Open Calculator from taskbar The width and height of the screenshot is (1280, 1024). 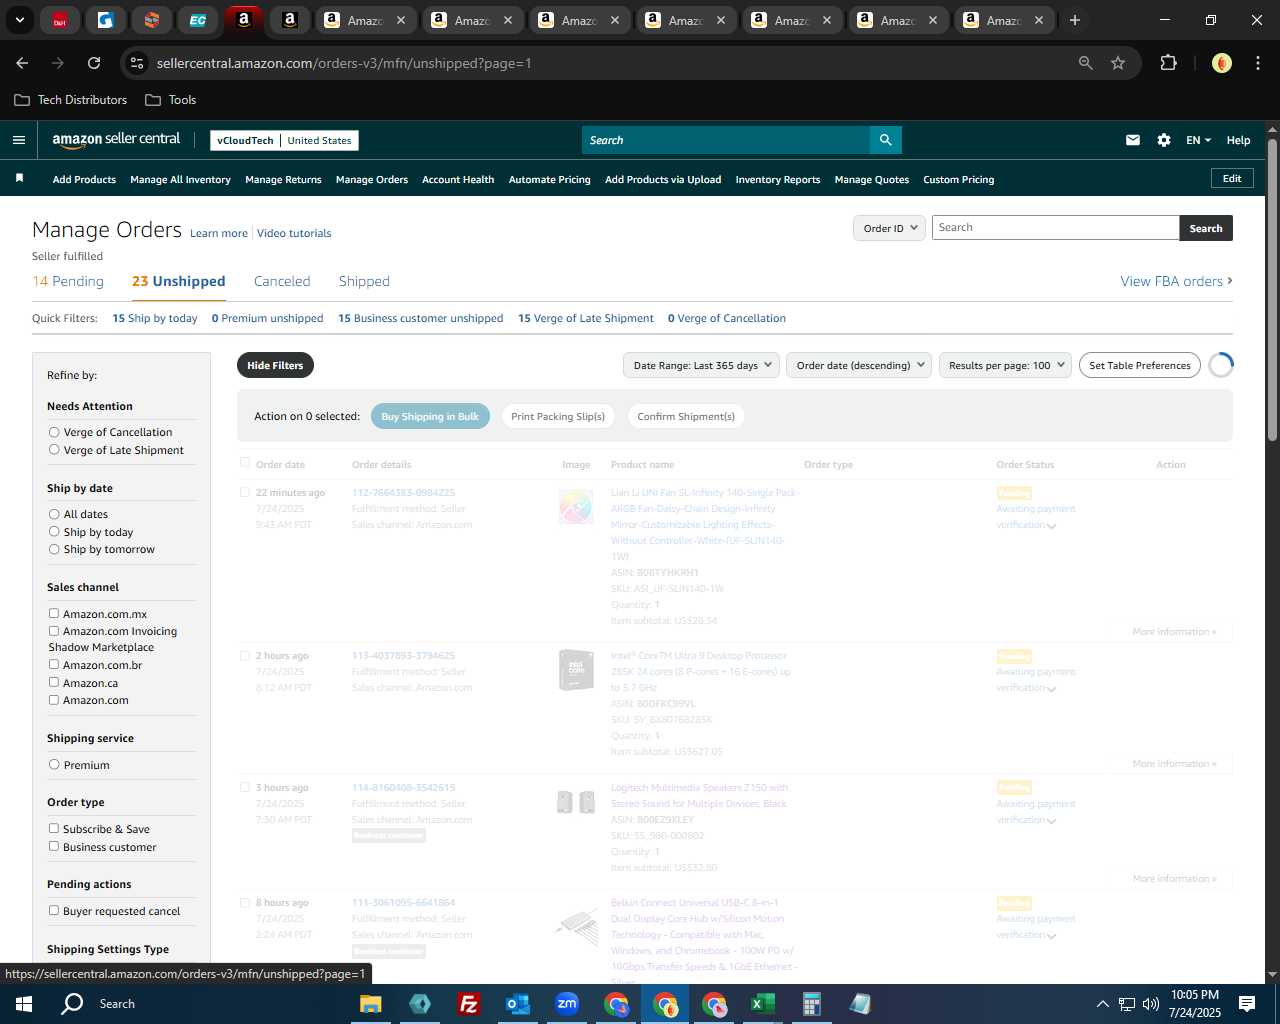coord(812,1004)
